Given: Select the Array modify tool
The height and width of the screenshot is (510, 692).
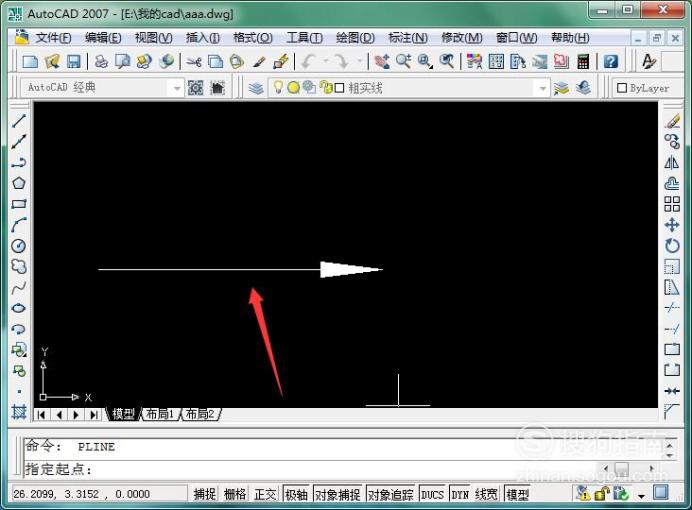Looking at the screenshot, I should [672, 204].
